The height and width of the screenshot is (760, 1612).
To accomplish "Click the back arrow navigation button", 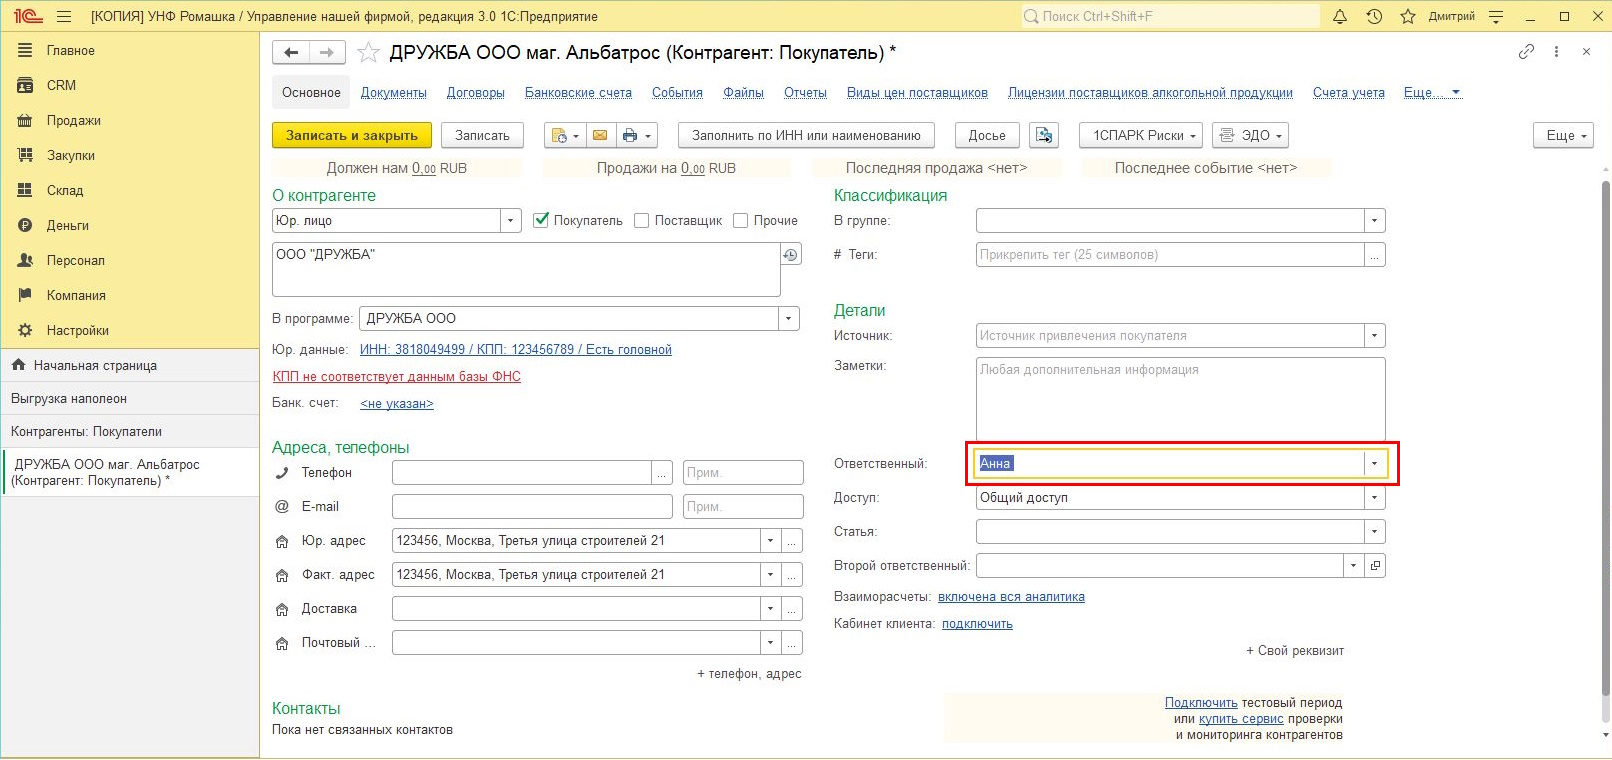I will click(291, 53).
